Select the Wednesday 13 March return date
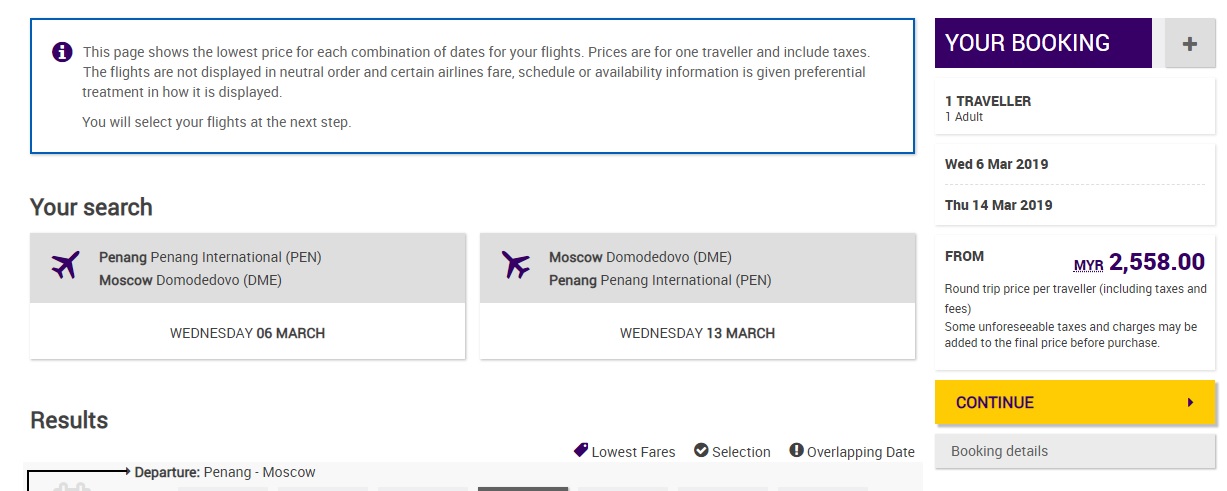Screen dimensions: 1227x491 (x=697, y=333)
